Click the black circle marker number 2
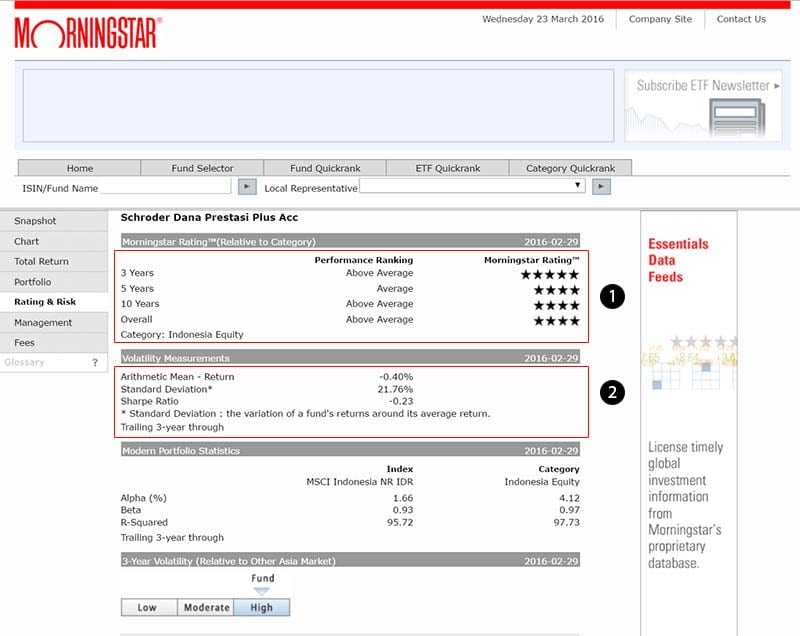The height and width of the screenshot is (636, 800). pos(613,393)
